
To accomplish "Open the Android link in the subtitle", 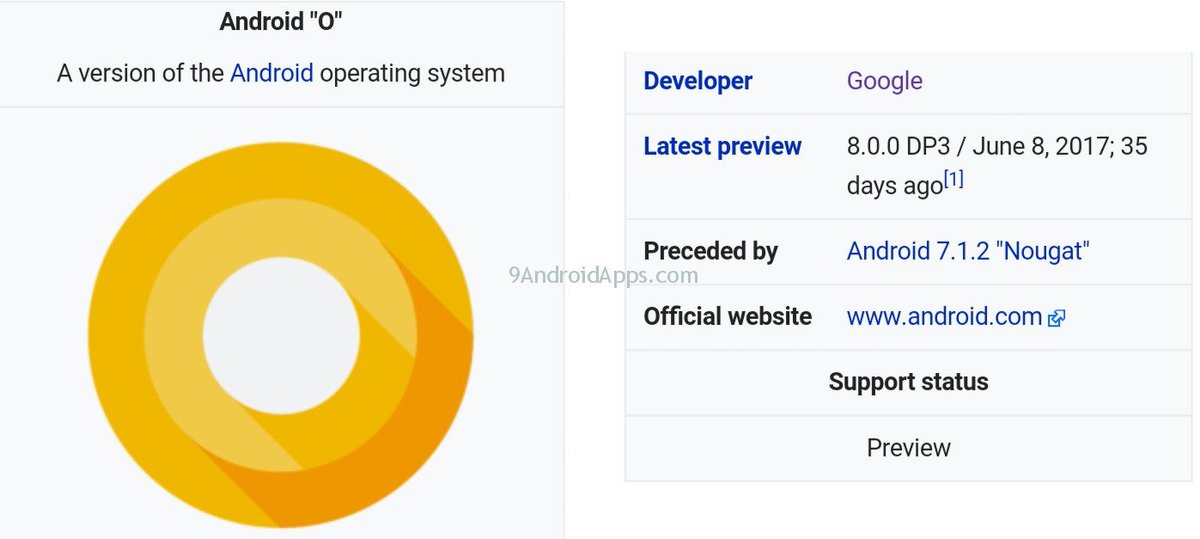I will 271,73.
